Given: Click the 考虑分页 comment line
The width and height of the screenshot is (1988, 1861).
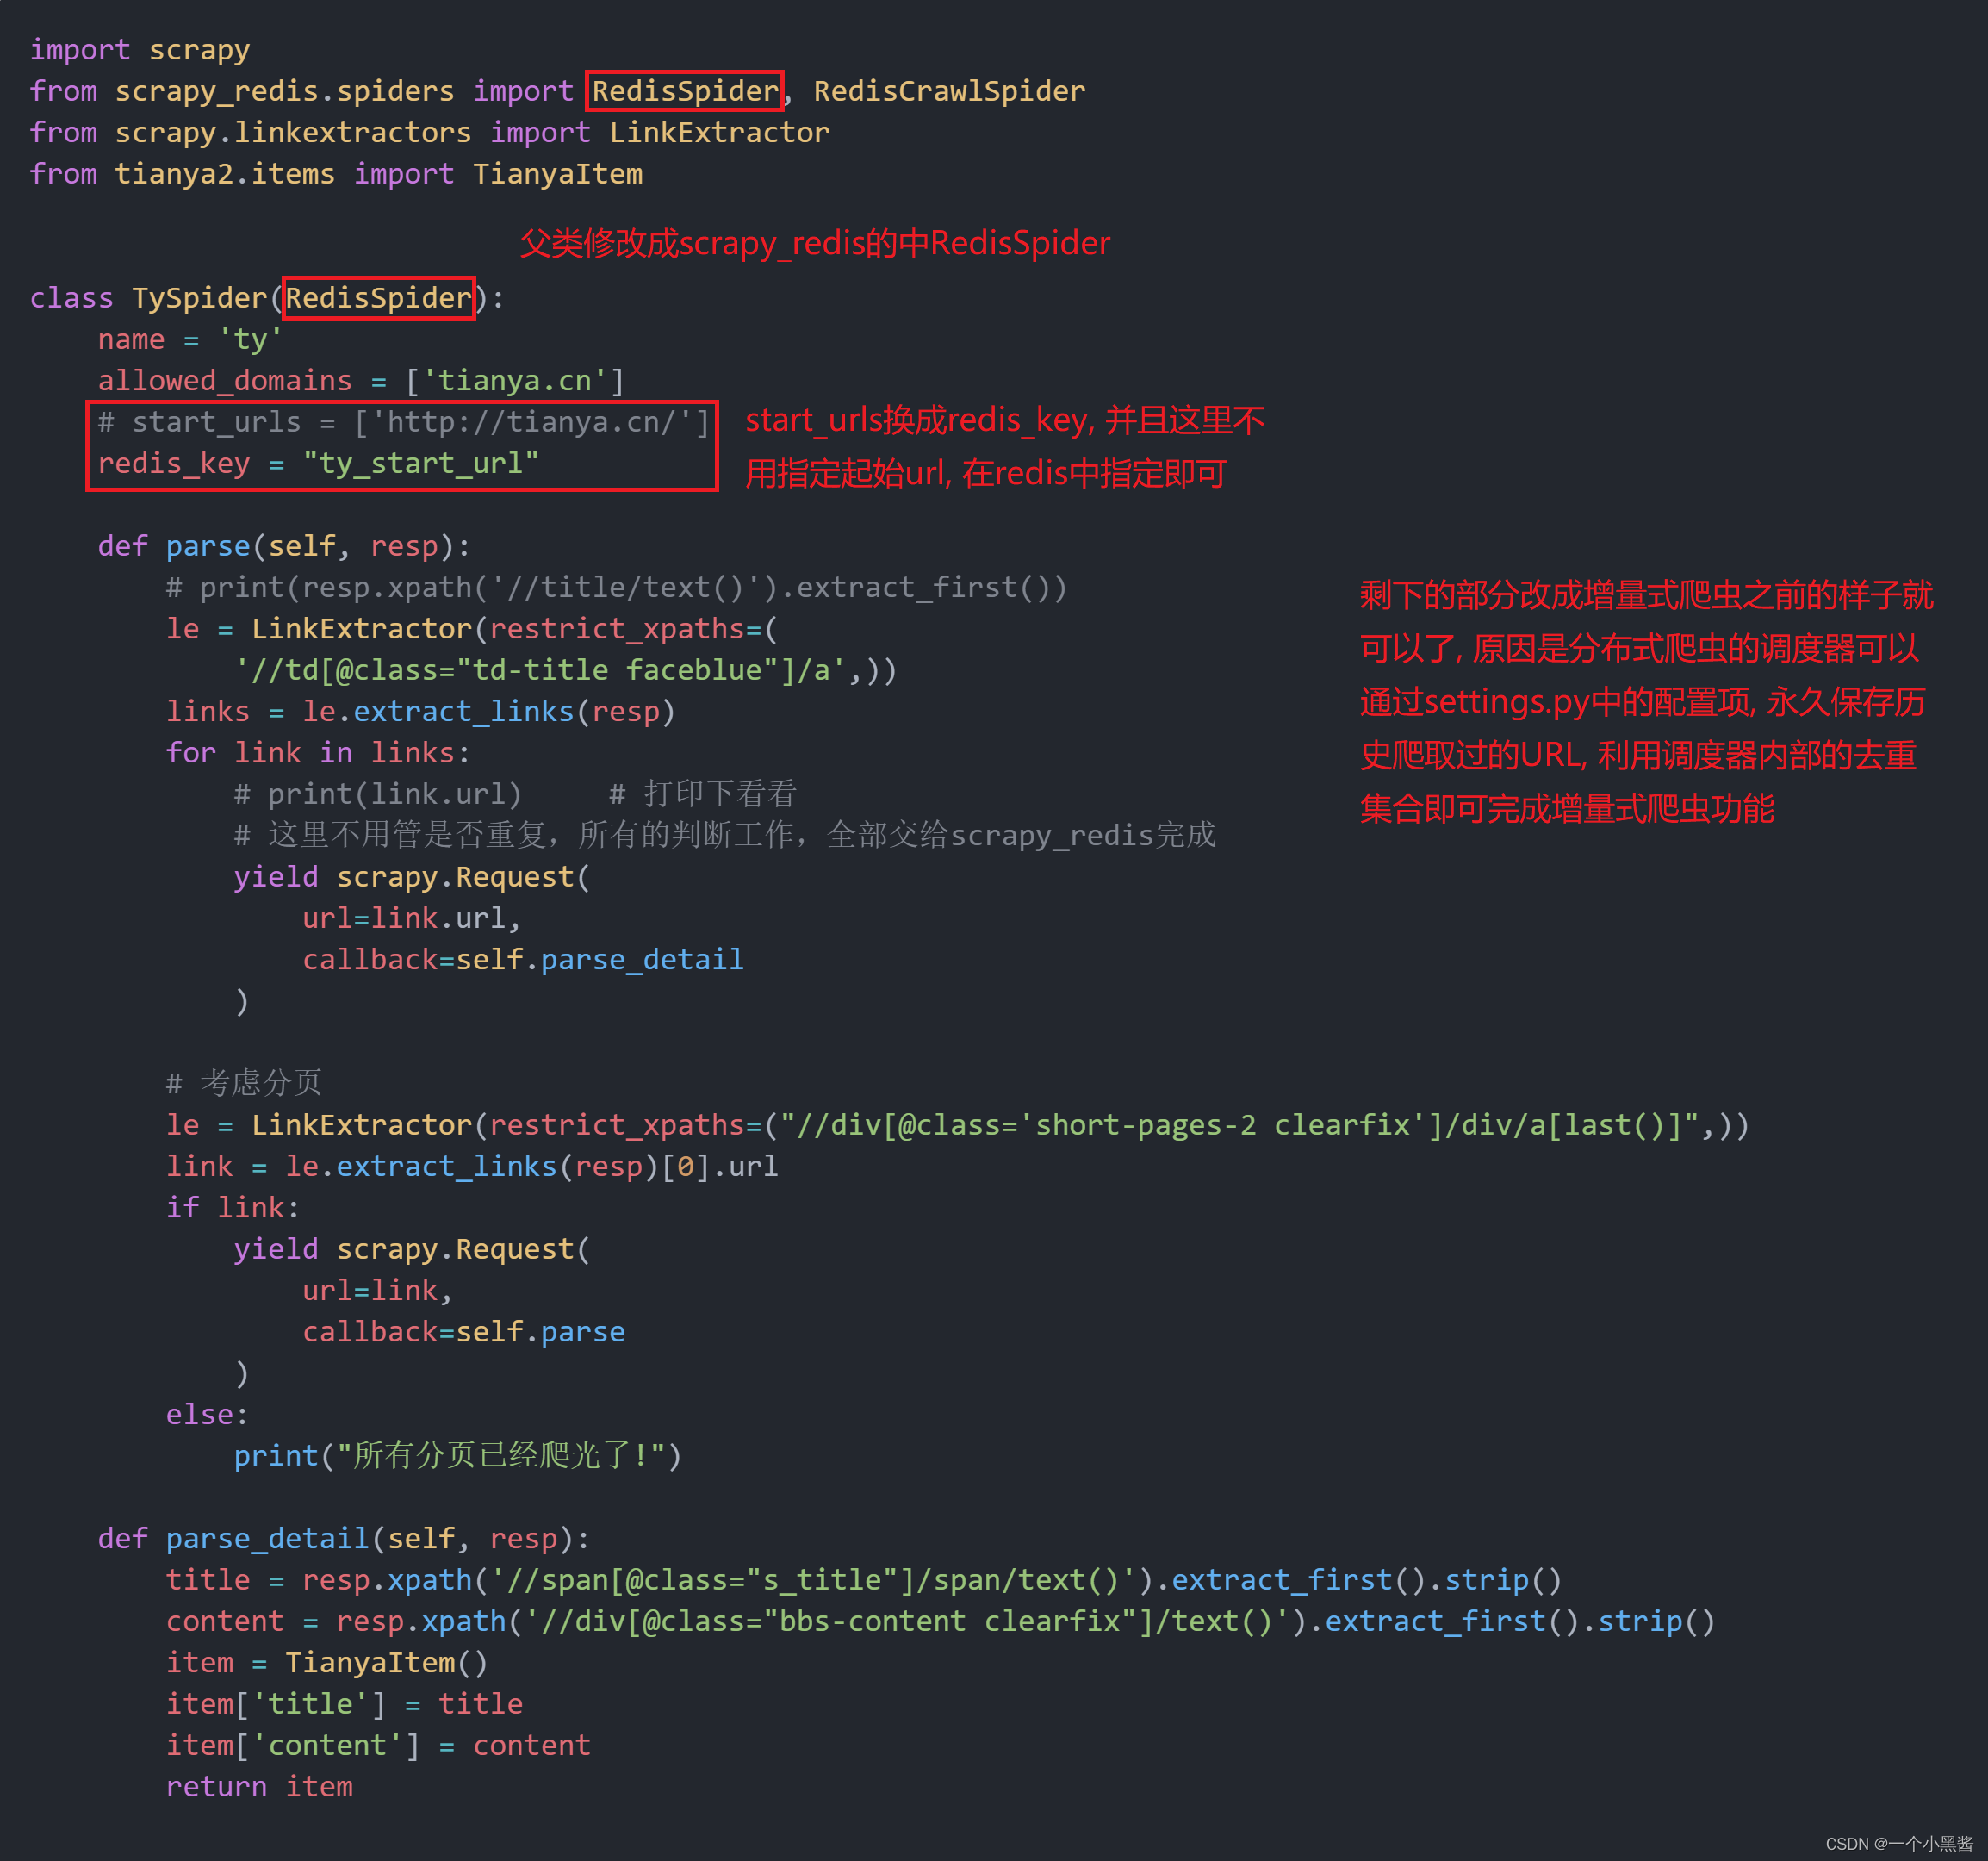Looking at the screenshot, I should [243, 1083].
